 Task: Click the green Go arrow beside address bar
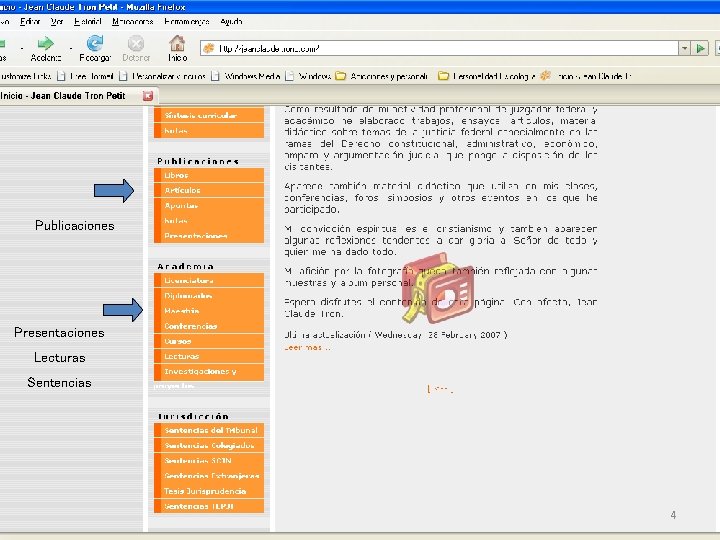701,48
